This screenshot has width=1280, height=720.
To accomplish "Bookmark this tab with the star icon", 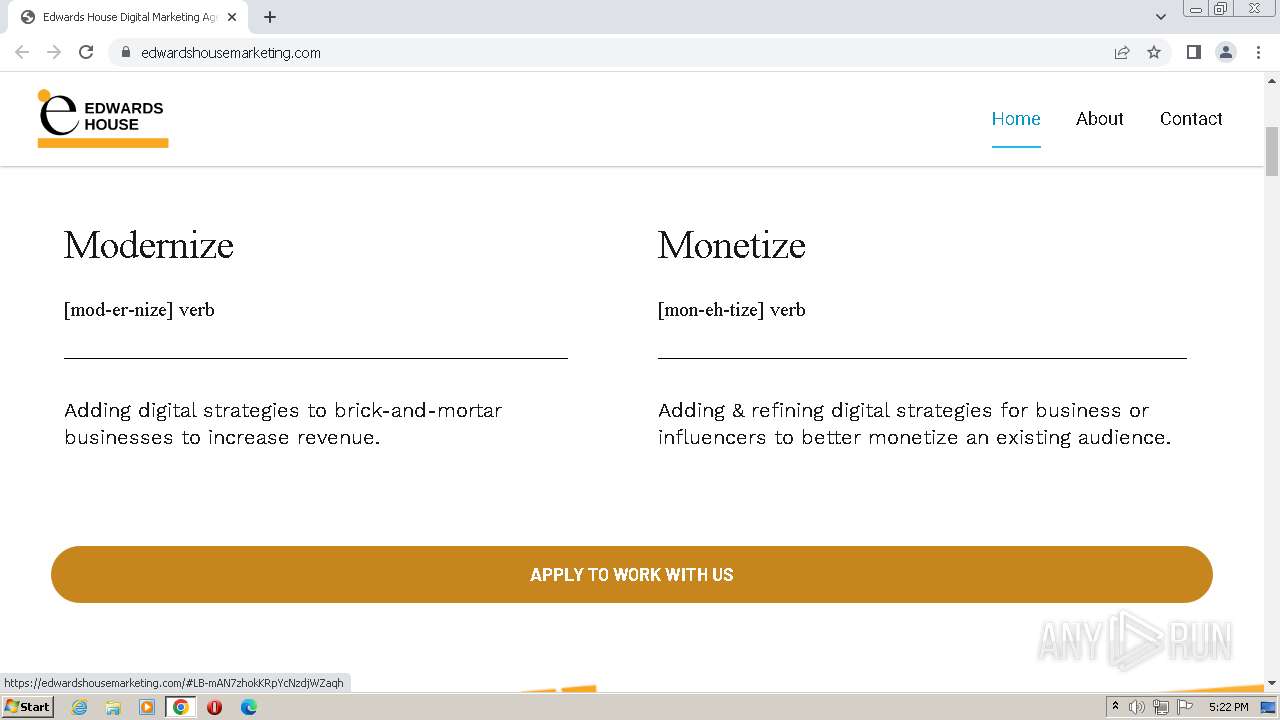I will point(1154,52).
